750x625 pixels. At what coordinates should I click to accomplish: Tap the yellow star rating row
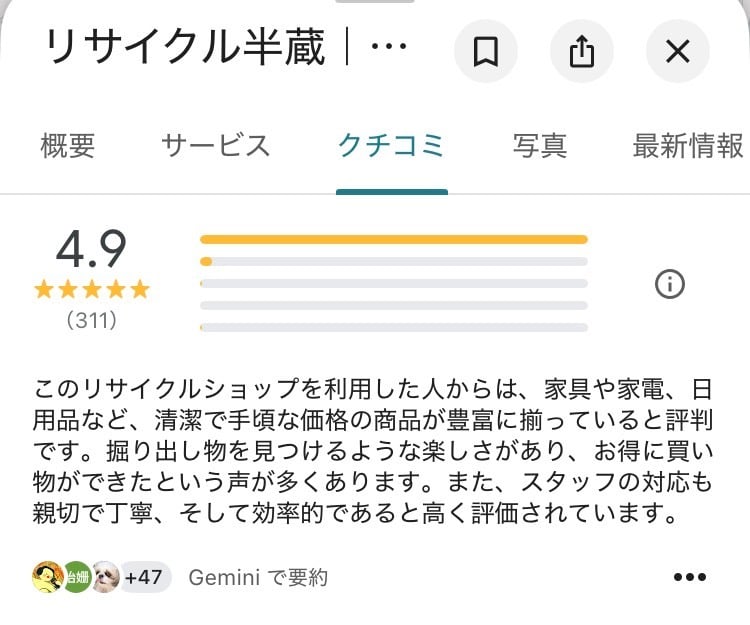click(91, 290)
